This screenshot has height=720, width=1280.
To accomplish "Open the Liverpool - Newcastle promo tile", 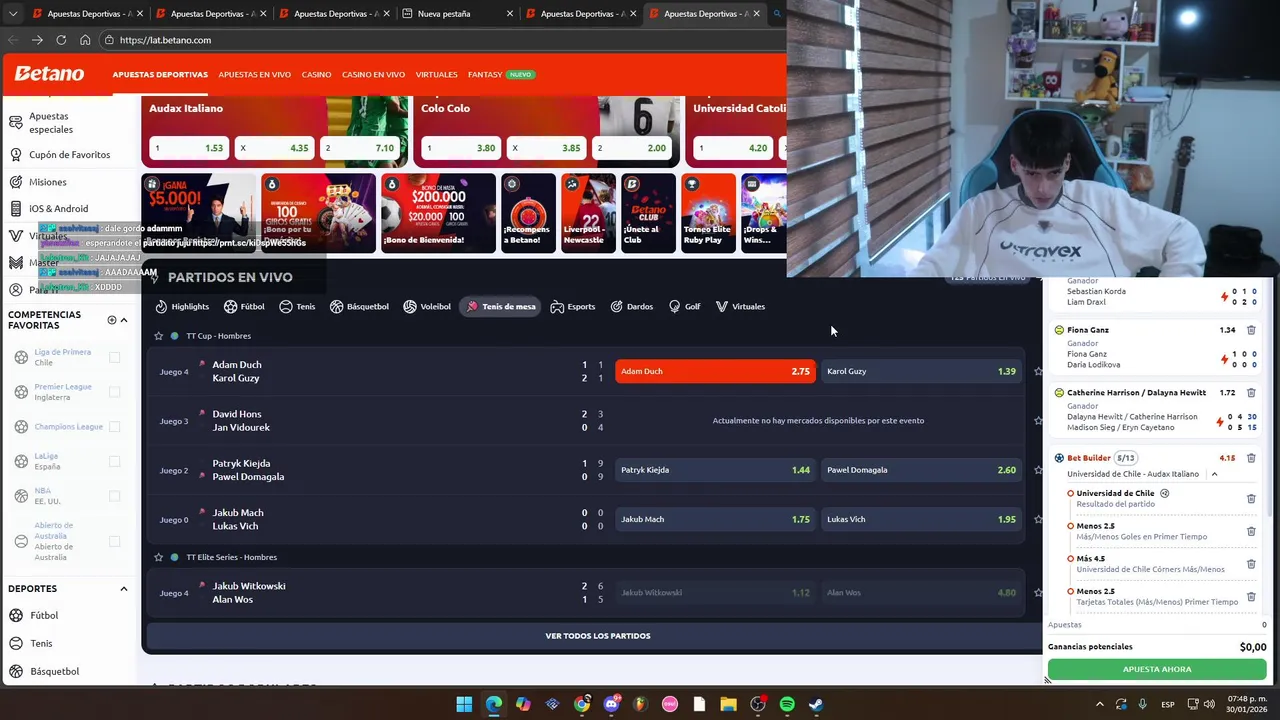I will click(588, 213).
